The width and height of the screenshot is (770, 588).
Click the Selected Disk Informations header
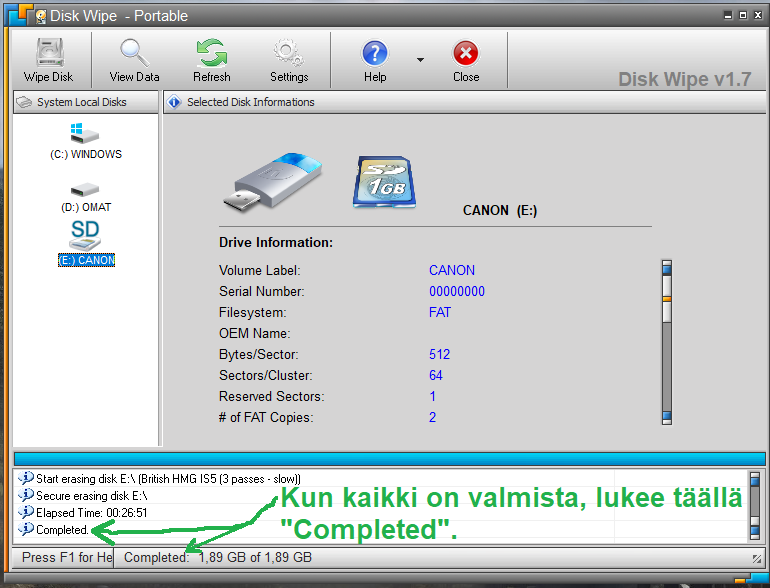pos(464,102)
